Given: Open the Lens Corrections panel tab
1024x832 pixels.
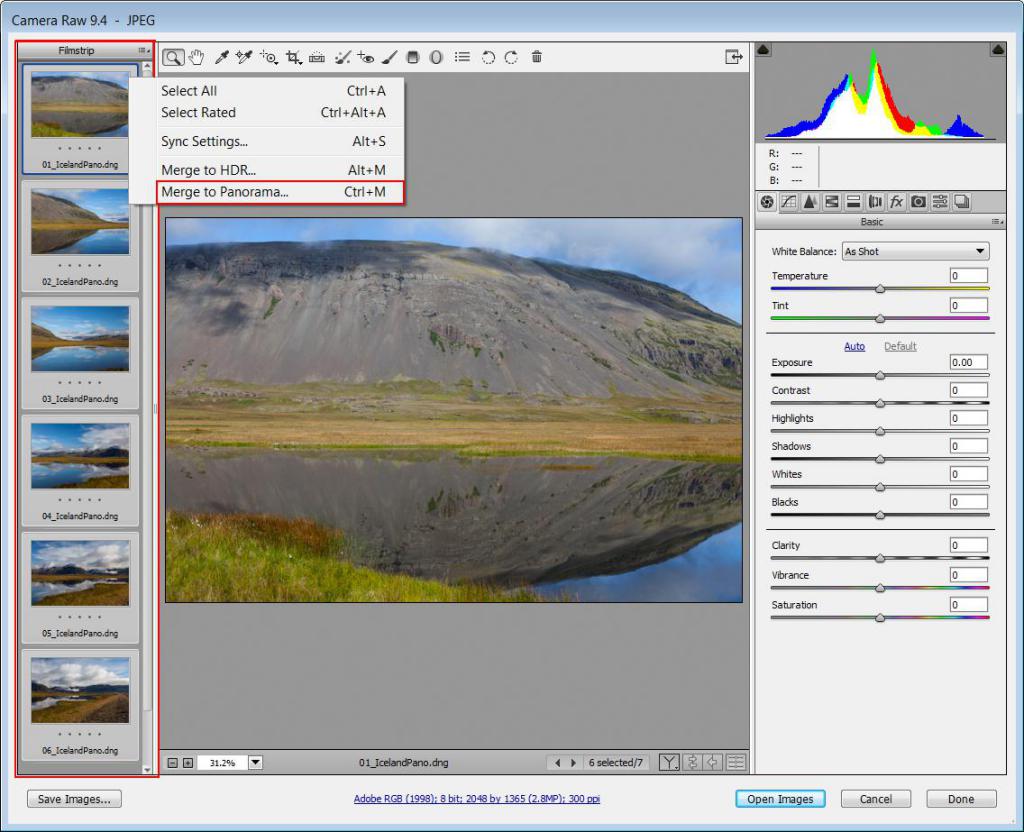Looking at the screenshot, I should click(x=874, y=202).
